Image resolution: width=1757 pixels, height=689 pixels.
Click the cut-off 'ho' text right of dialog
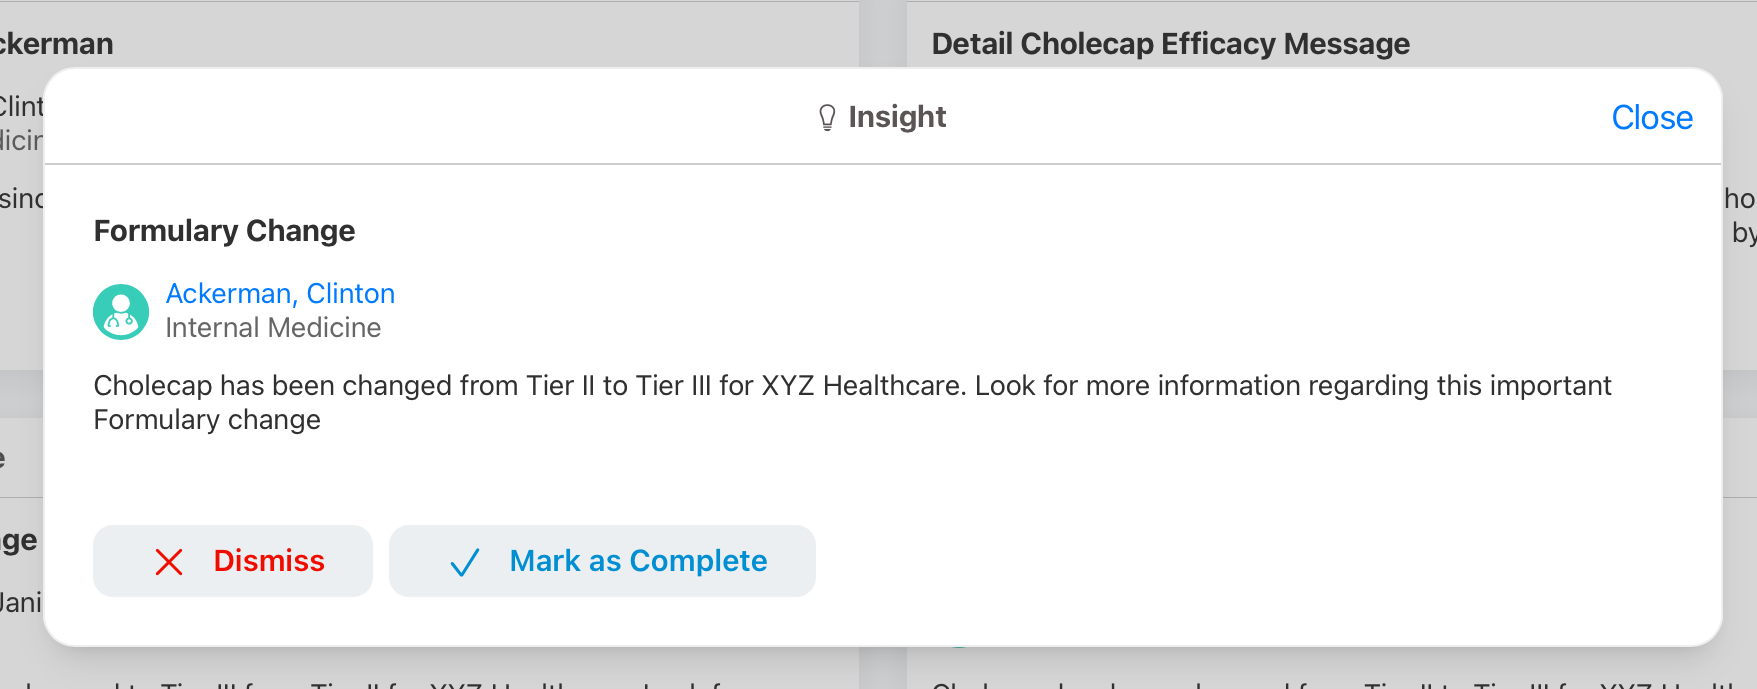1739,199
